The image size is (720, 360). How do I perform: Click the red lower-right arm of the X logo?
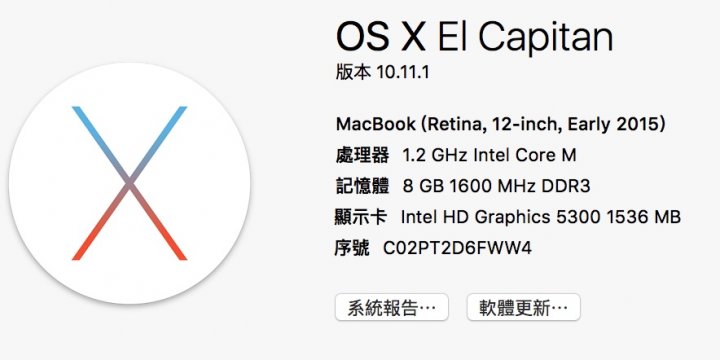(161, 225)
